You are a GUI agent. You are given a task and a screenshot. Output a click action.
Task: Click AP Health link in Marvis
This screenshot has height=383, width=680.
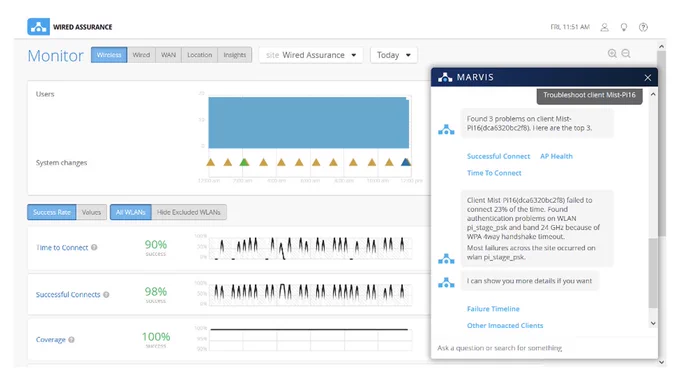pyautogui.click(x=556, y=156)
